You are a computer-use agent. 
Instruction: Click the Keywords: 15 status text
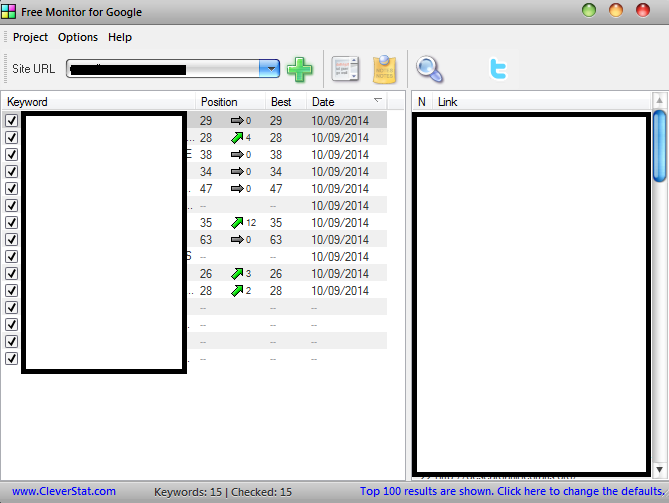188,492
